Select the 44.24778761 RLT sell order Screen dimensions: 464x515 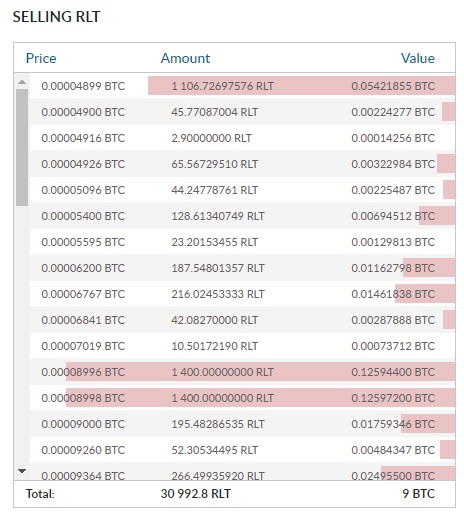tap(243, 190)
